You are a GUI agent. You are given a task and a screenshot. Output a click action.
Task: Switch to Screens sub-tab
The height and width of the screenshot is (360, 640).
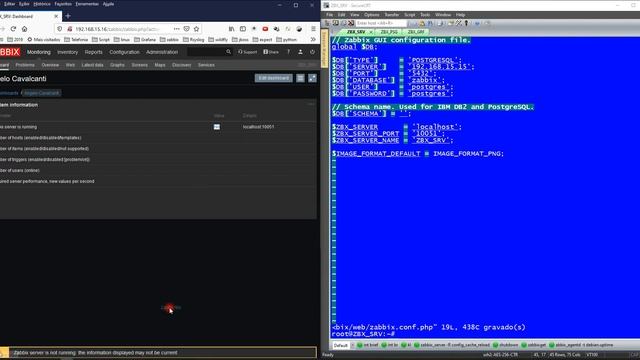point(140,65)
